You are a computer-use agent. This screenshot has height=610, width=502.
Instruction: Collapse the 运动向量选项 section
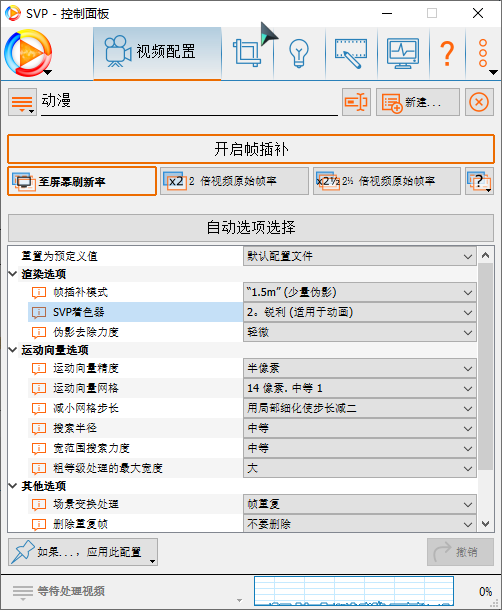[13, 350]
